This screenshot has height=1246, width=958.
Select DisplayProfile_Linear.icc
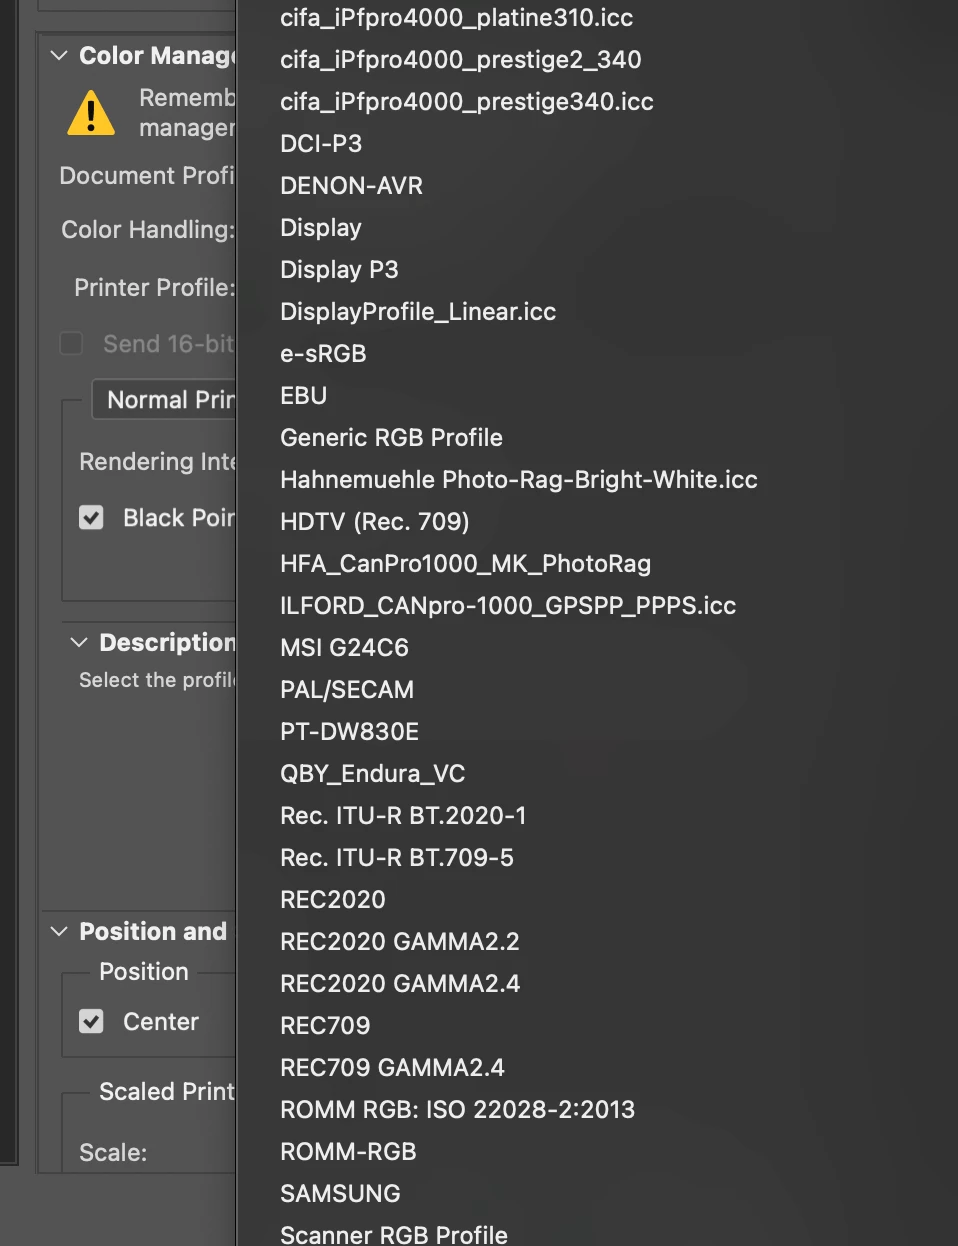[418, 312]
